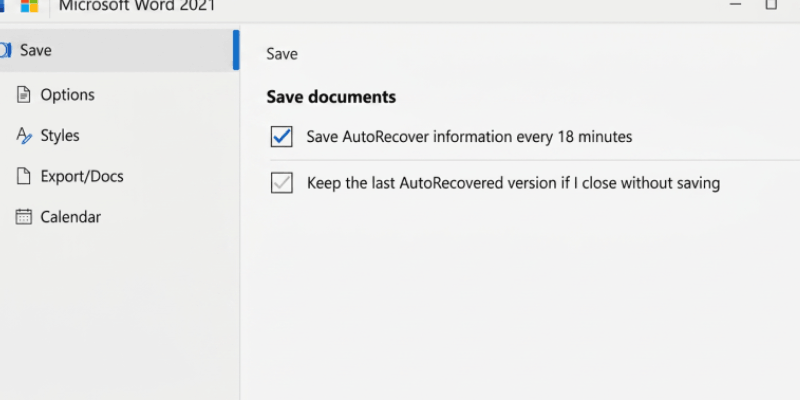Screen dimensions: 800x400
Task: Click the Save icon in sidebar
Action: click(x=5, y=50)
